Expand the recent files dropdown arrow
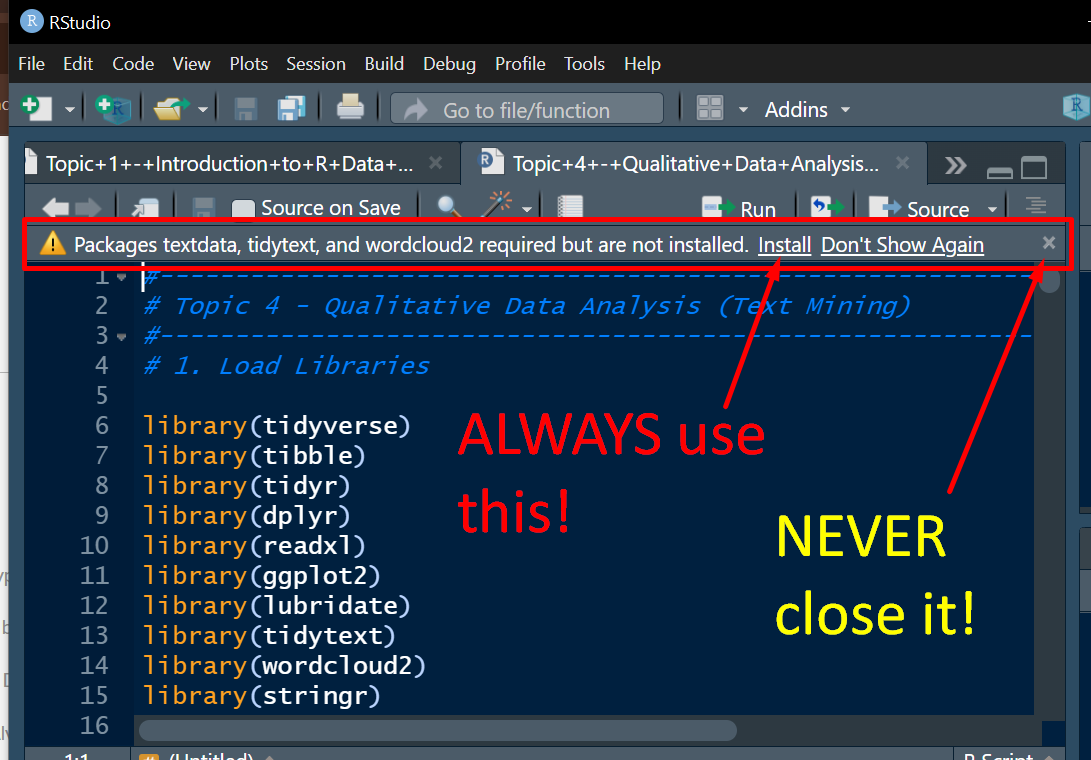This screenshot has height=760, width=1091. (202, 110)
